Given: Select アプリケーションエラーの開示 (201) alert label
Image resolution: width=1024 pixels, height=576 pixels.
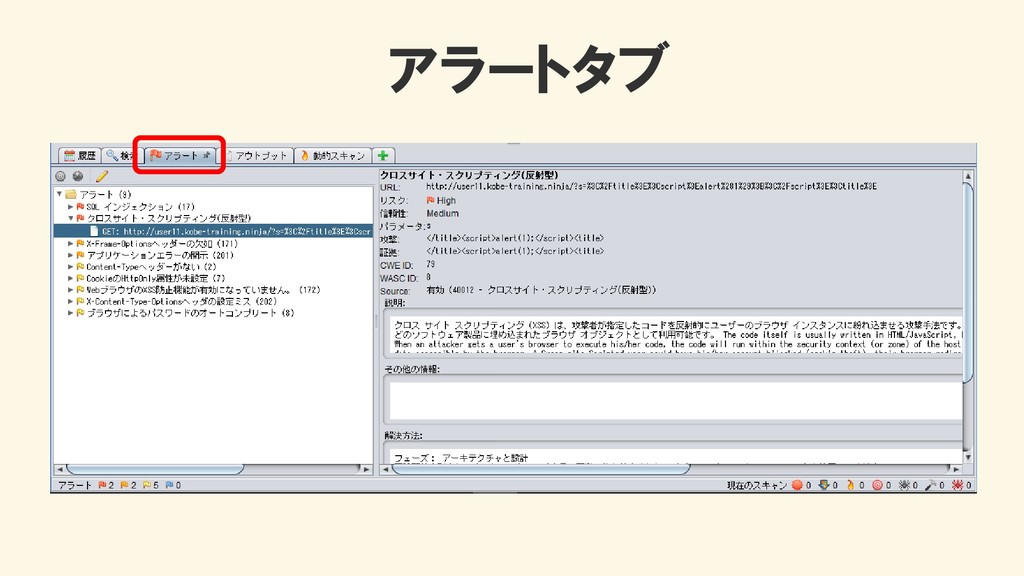Looking at the screenshot, I should point(160,255).
